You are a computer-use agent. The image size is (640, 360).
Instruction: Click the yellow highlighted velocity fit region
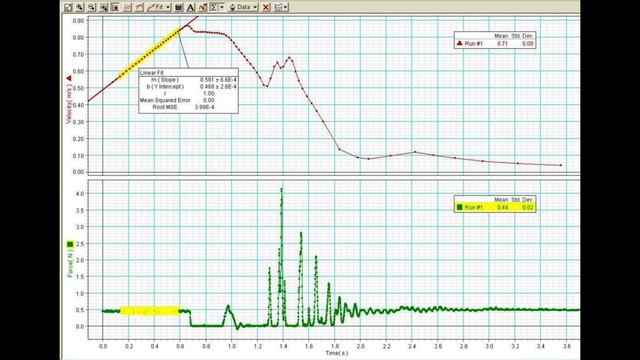[149, 52]
